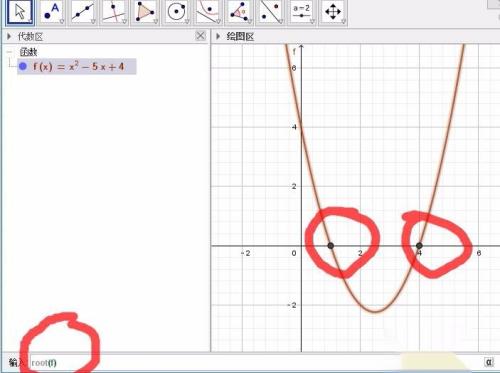
Task: Select the Reflect about line tool
Action: [x=270, y=12]
